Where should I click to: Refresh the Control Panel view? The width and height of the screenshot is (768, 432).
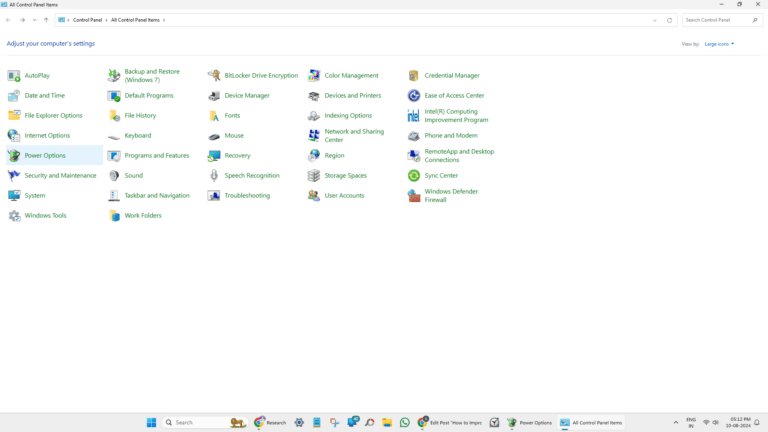(669, 20)
